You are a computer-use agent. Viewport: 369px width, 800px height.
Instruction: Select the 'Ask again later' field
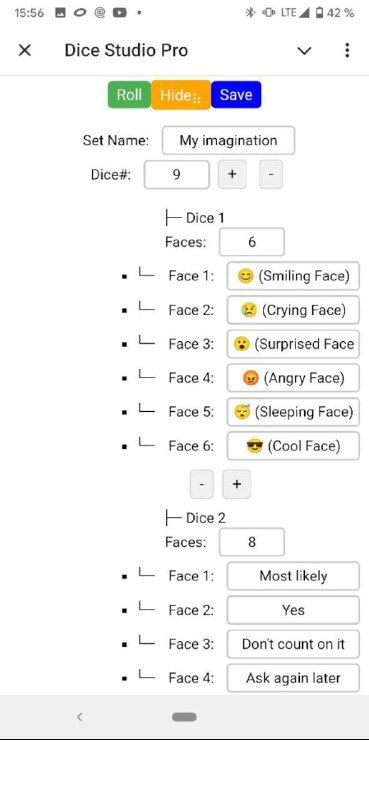293,678
